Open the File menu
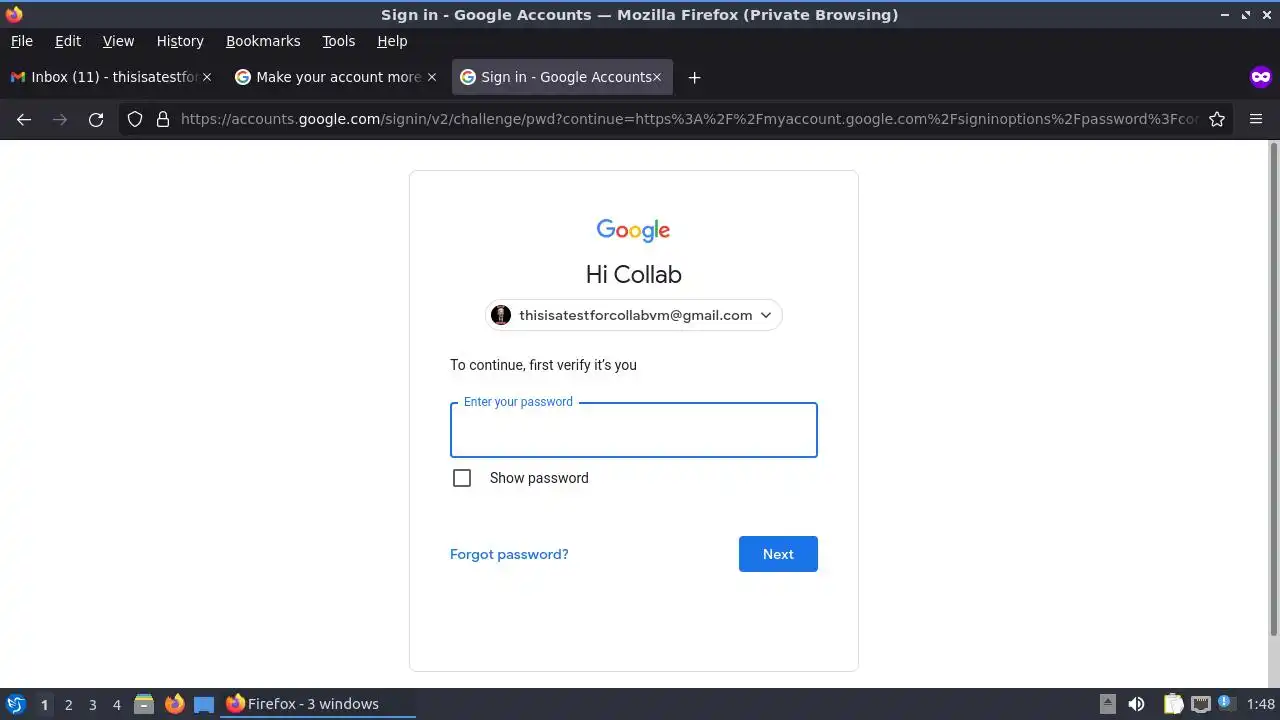 (22, 41)
